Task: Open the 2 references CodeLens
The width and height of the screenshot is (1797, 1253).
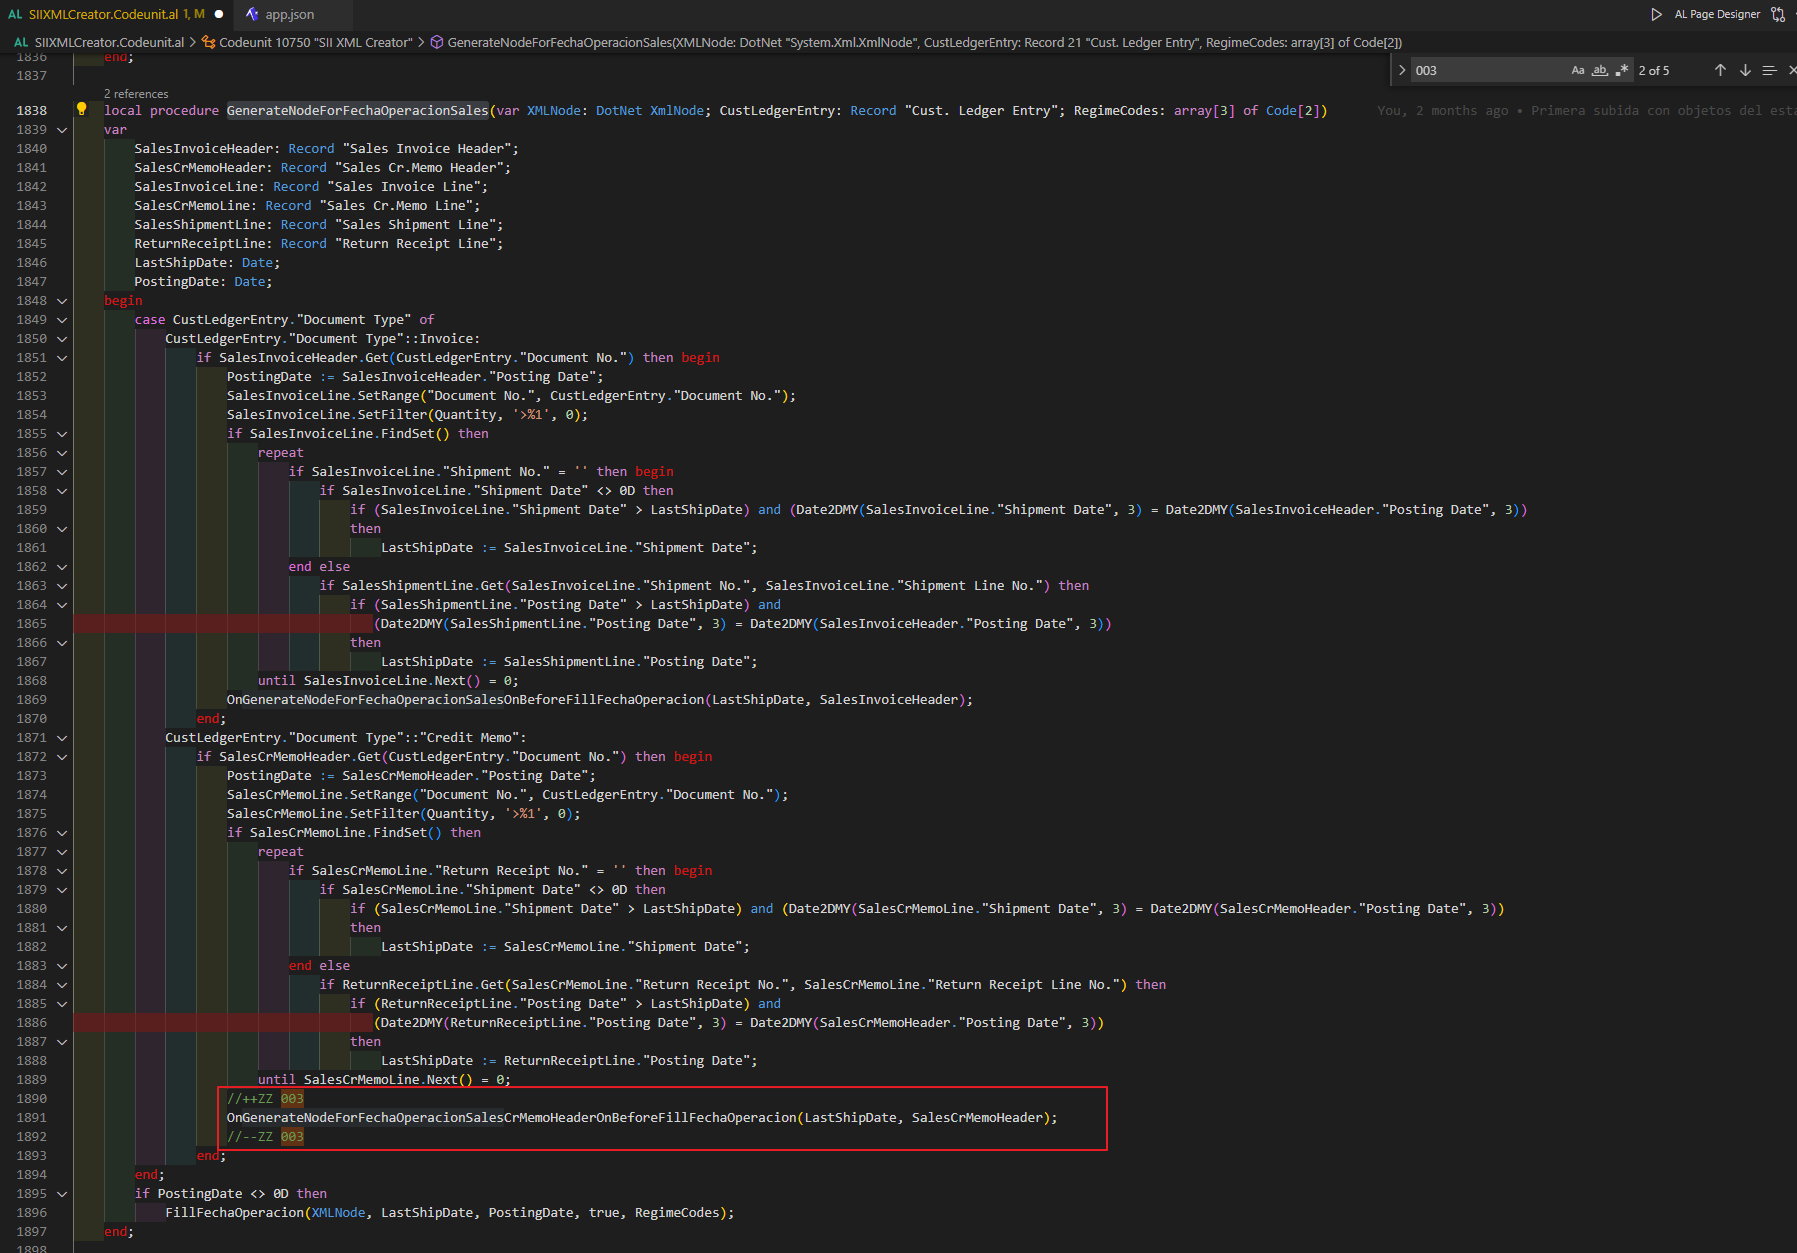Action: coord(136,93)
